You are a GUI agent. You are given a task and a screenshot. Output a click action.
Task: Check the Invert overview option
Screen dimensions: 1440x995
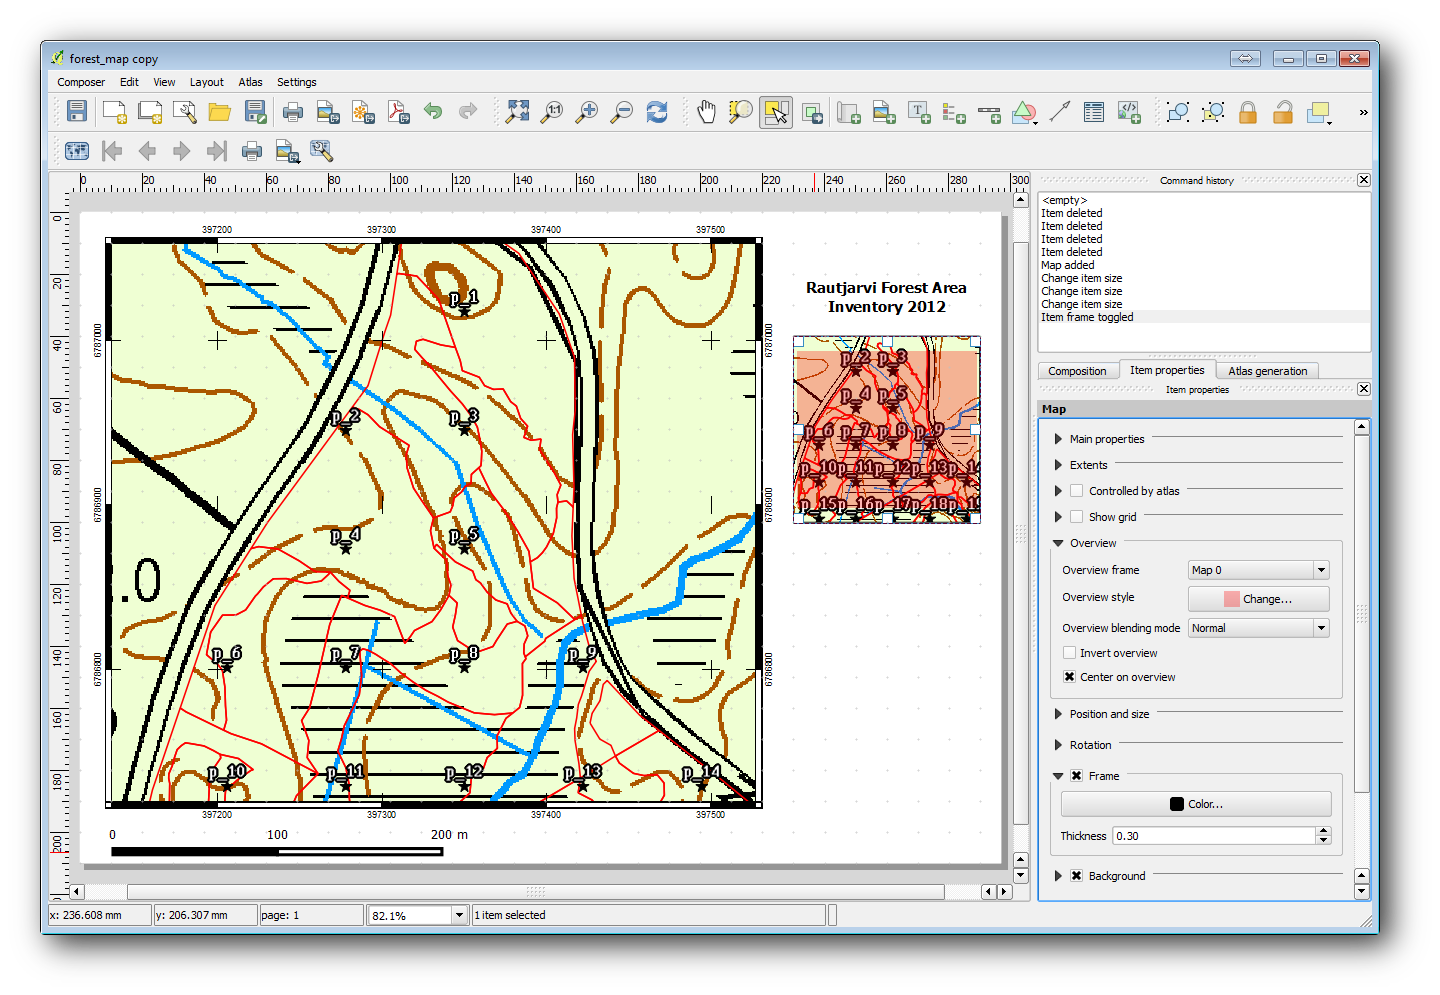(x=1070, y=653)
